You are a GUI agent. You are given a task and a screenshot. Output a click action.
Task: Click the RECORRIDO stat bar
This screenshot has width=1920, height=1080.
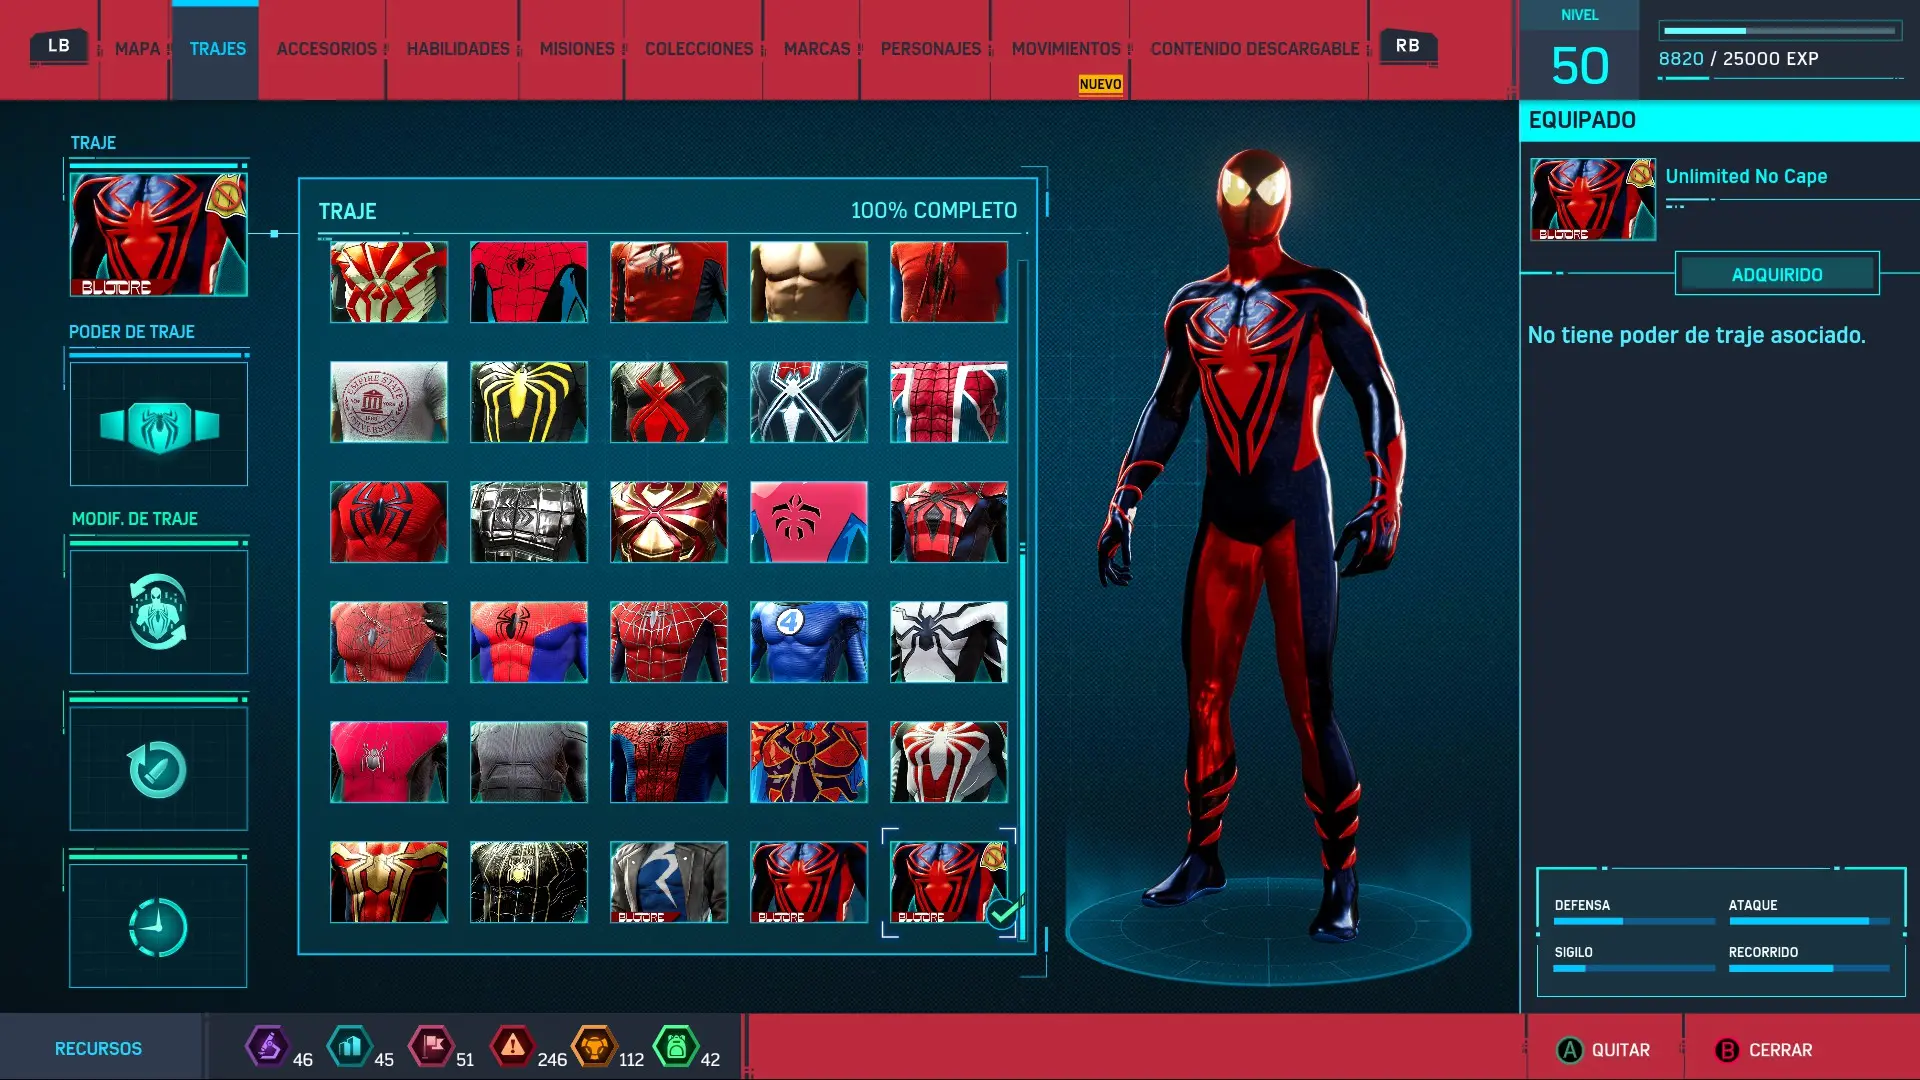1809,968
